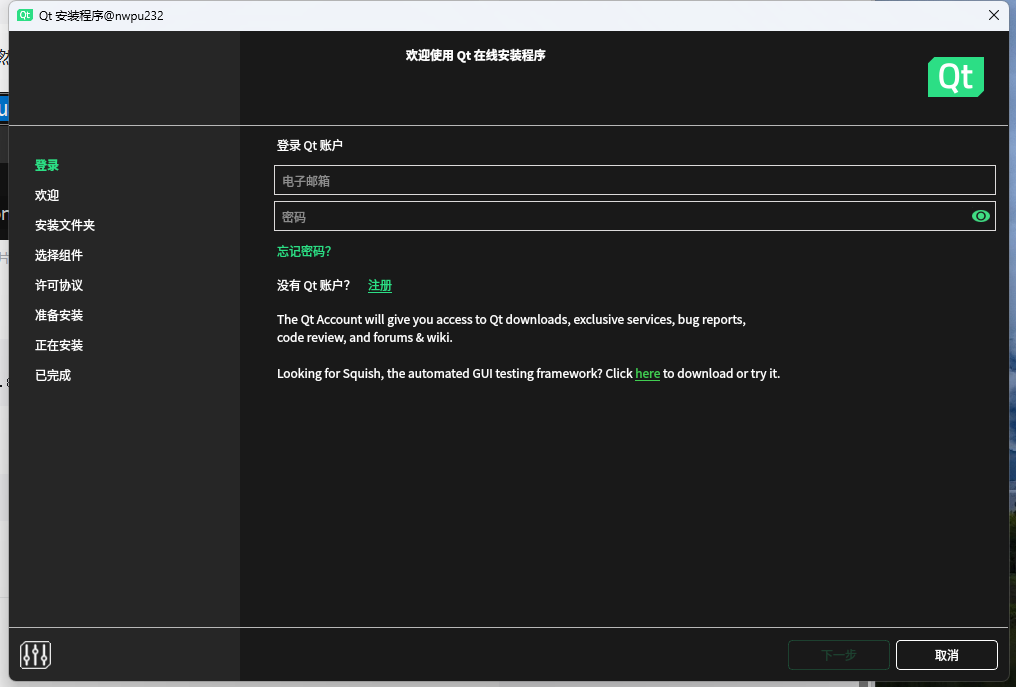Open the 忘记密码 link
The height and width of the screenshot is (687, 1016).
point(303,251)
